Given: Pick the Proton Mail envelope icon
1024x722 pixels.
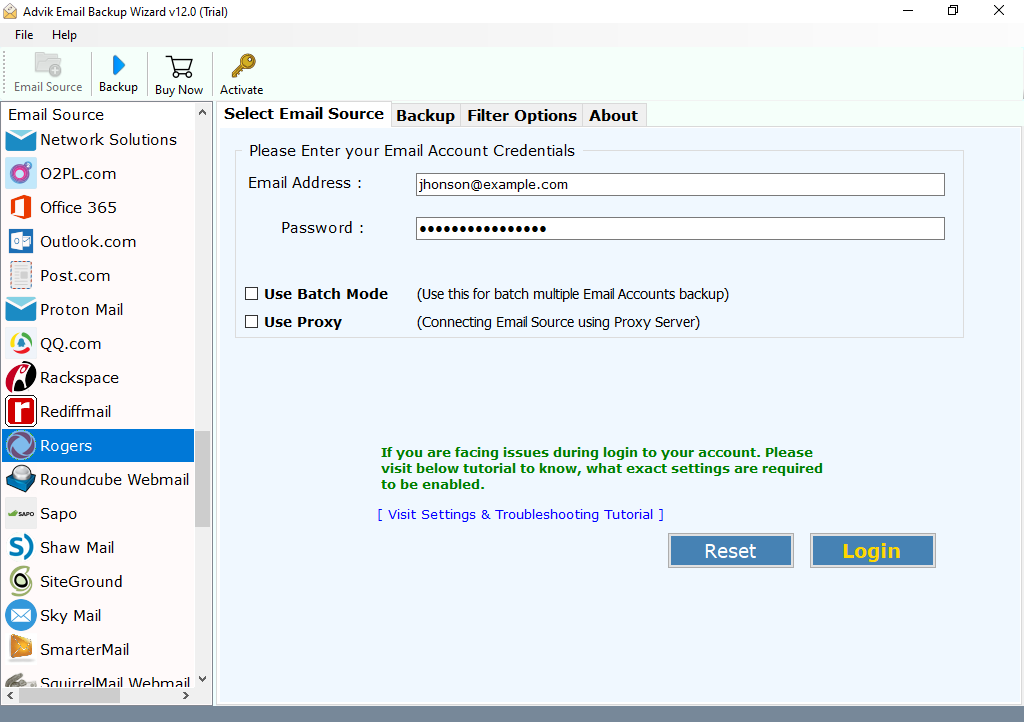Looking at the screenshot, I should 21,309.
